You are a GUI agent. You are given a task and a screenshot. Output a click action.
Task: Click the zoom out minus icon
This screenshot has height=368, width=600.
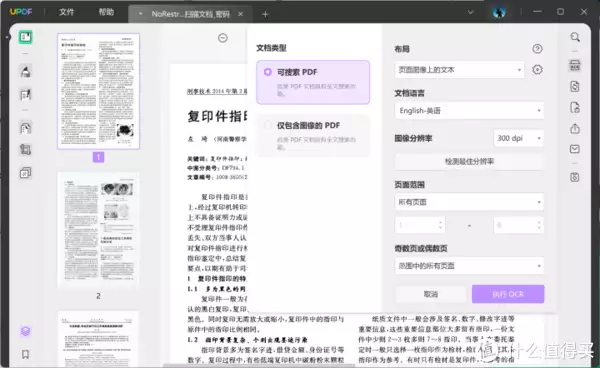pyautogui.click(x=223, y=38)
